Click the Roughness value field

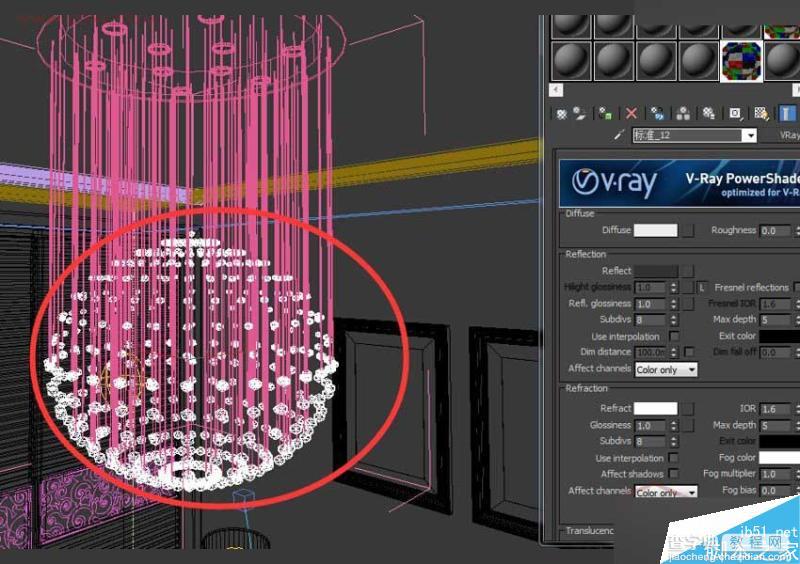774,231
